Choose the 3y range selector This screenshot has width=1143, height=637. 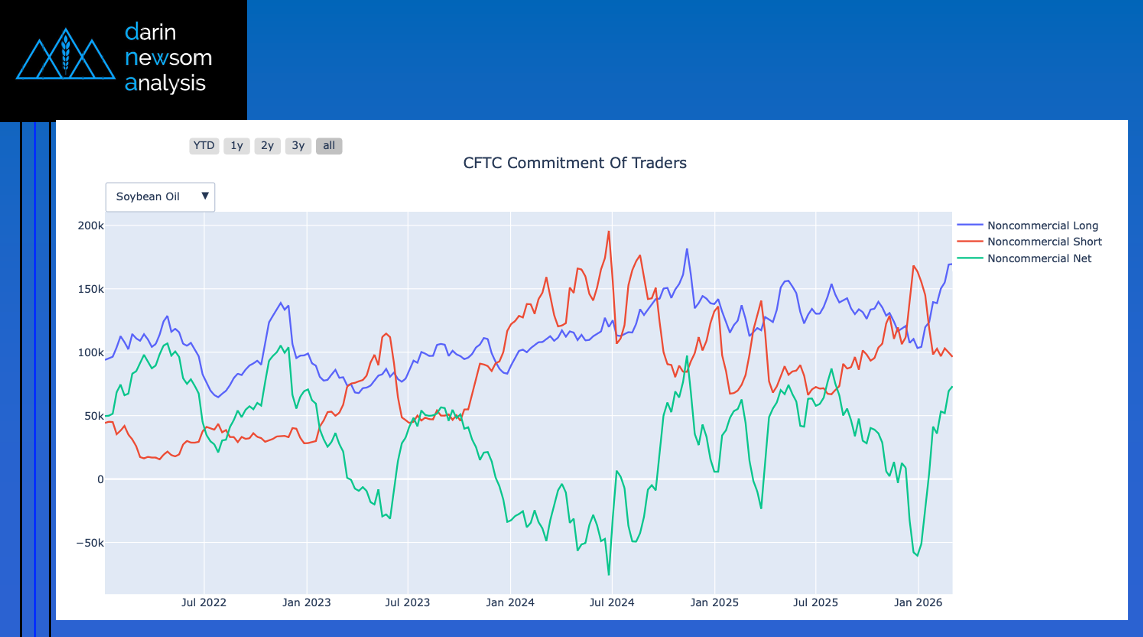click(x=298, y=146)
